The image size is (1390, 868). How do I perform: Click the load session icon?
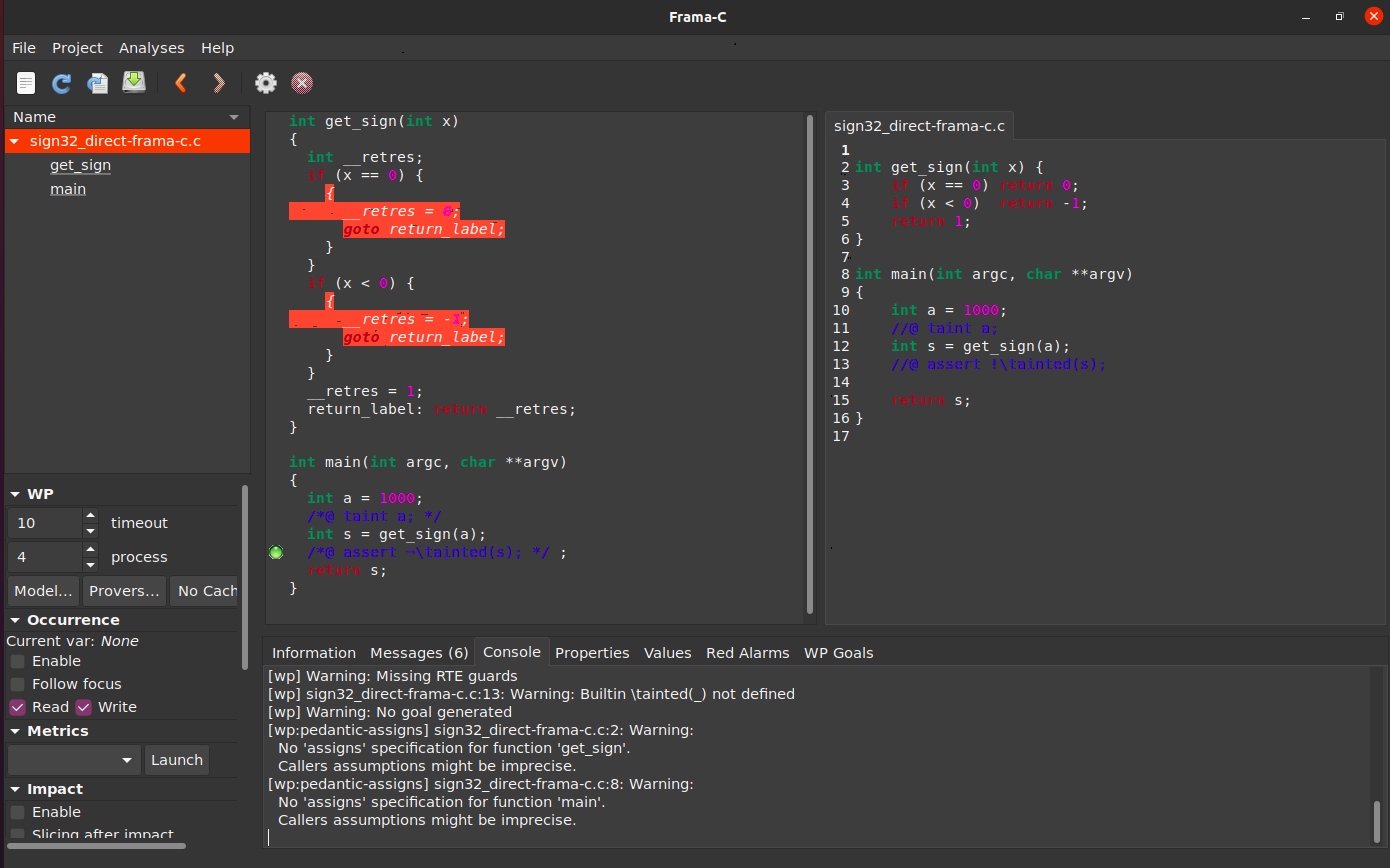(98, 83)
